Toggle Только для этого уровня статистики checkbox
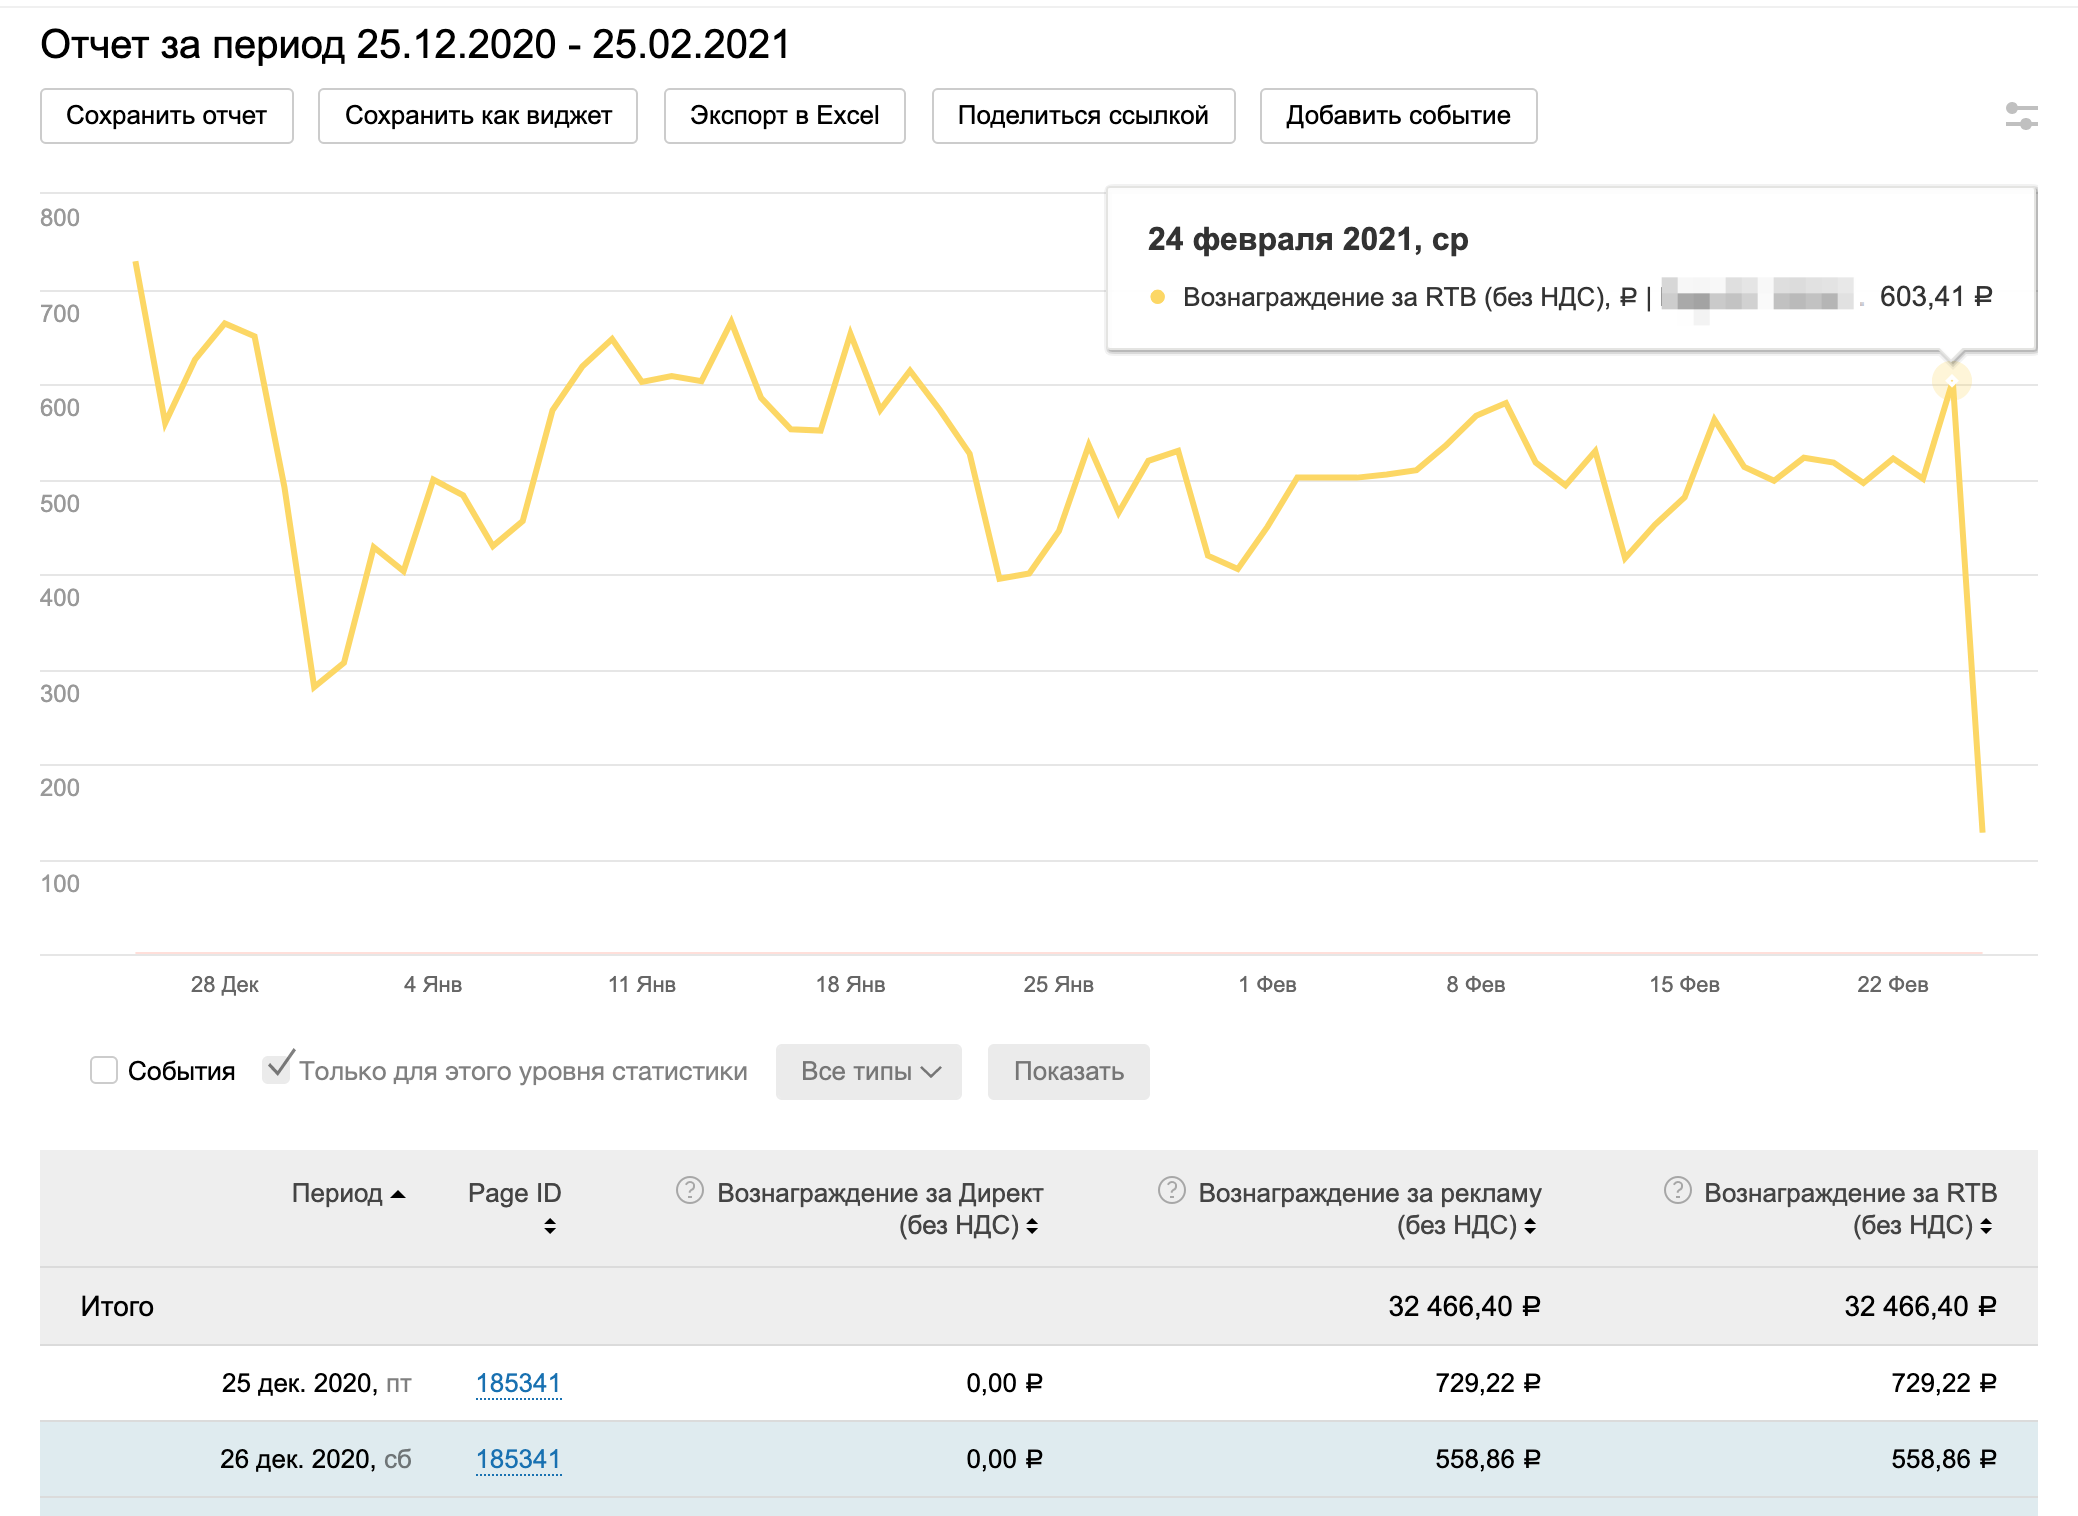 coord(276,1069)
